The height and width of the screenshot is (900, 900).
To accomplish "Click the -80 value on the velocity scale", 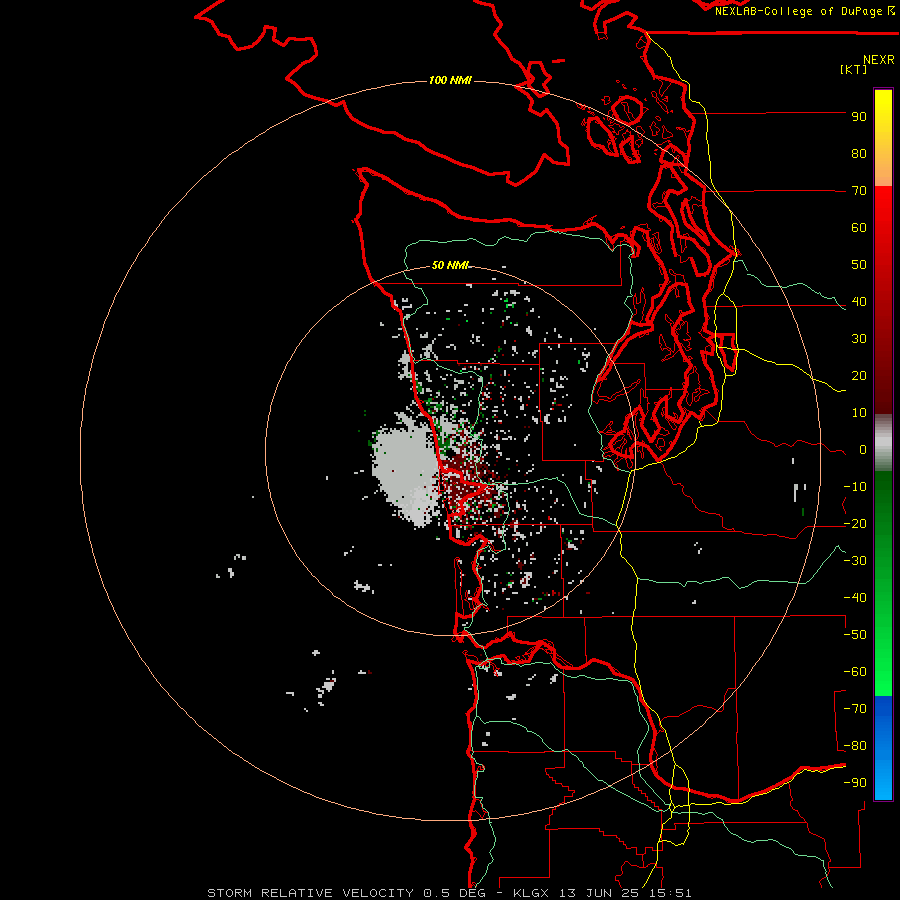I will point(855,746).
